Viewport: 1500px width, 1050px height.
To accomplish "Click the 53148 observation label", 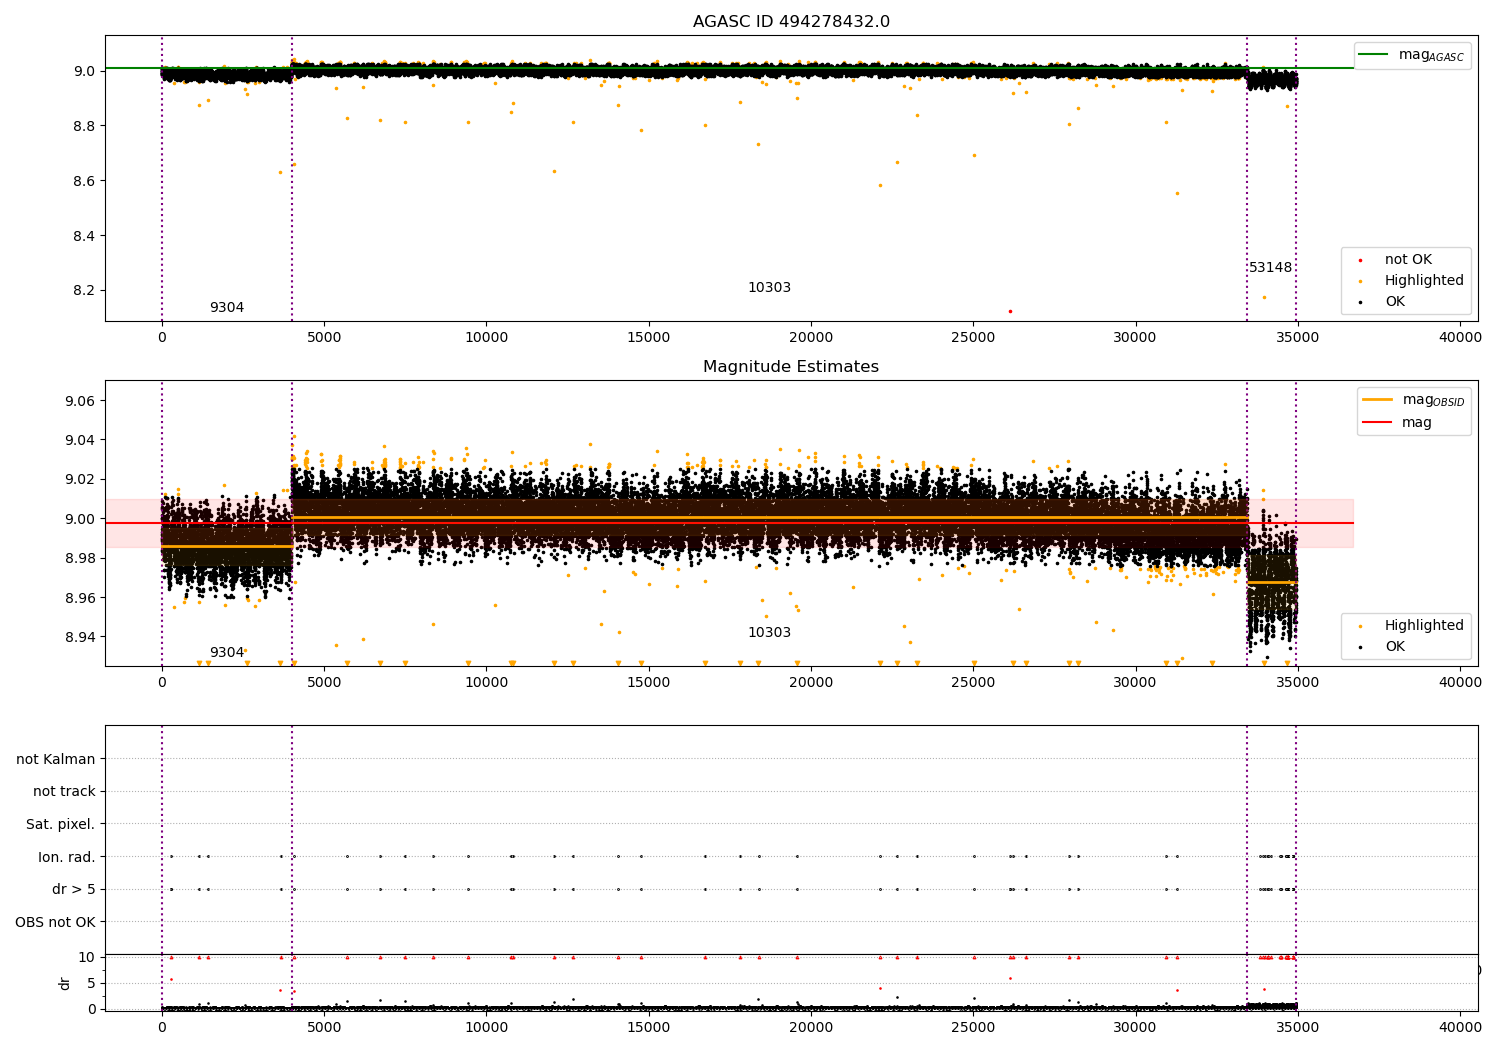I will coord(1270,268).
